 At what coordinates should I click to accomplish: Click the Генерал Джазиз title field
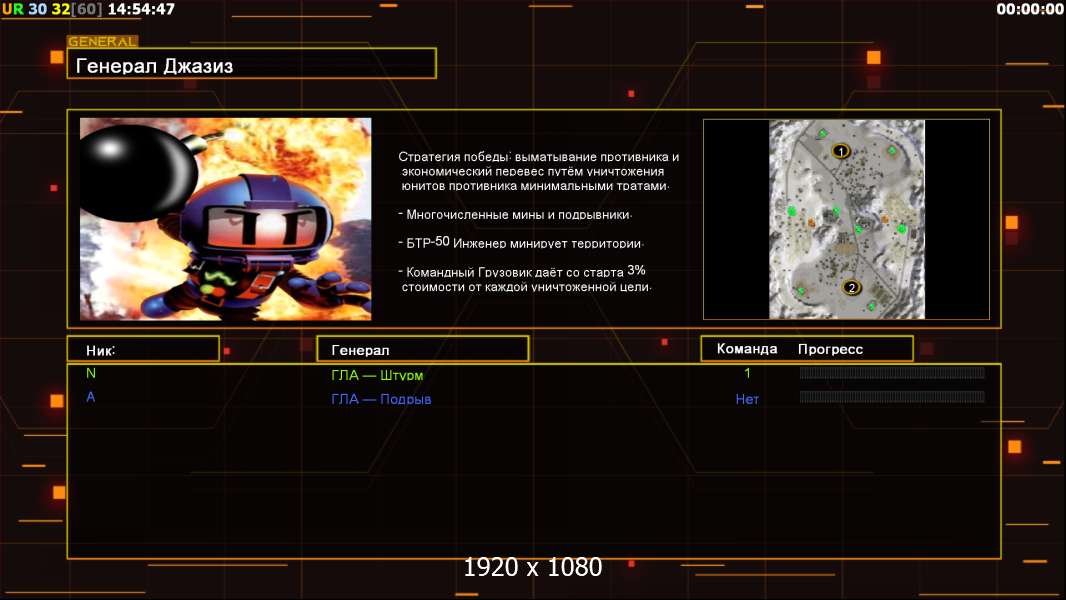pyautogui.click(x=251, y=65)
